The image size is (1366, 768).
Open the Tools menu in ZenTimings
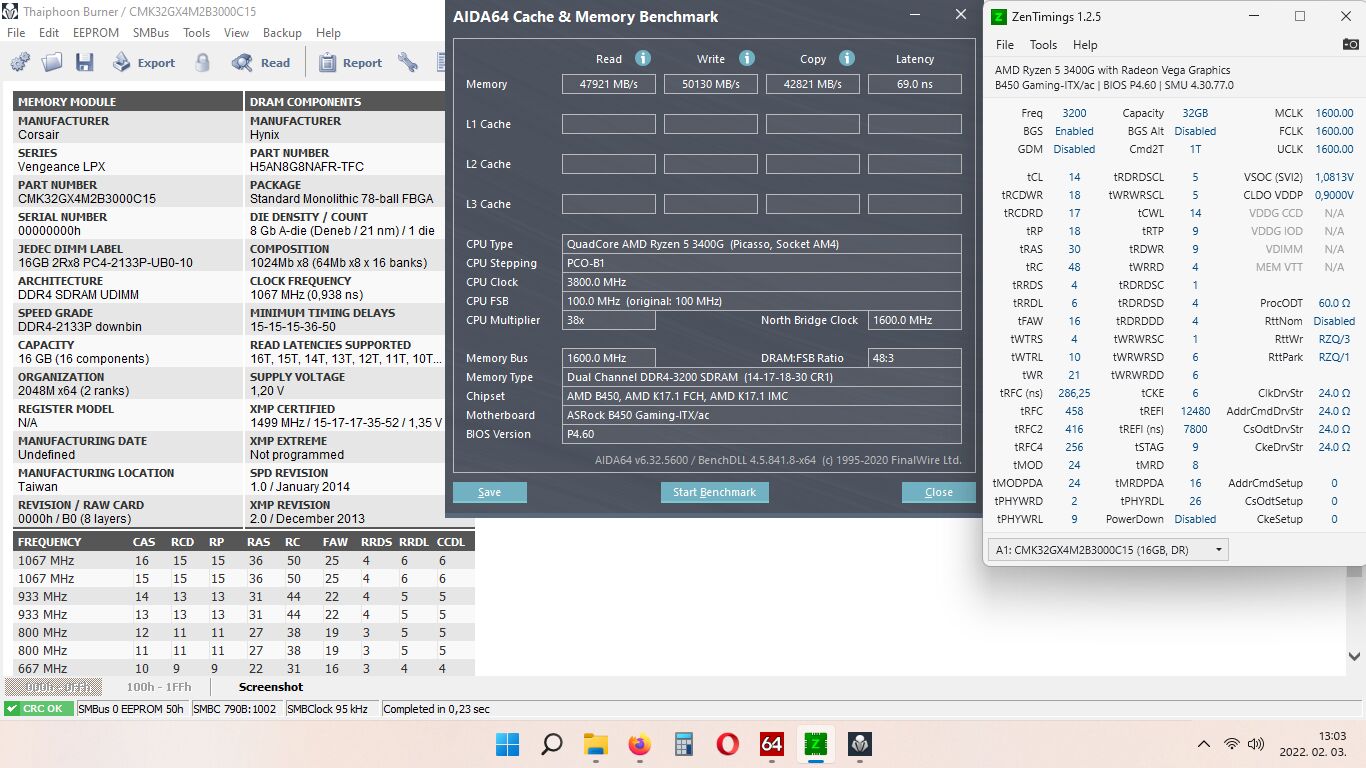pyautogui.click(x=1043, y=44)
